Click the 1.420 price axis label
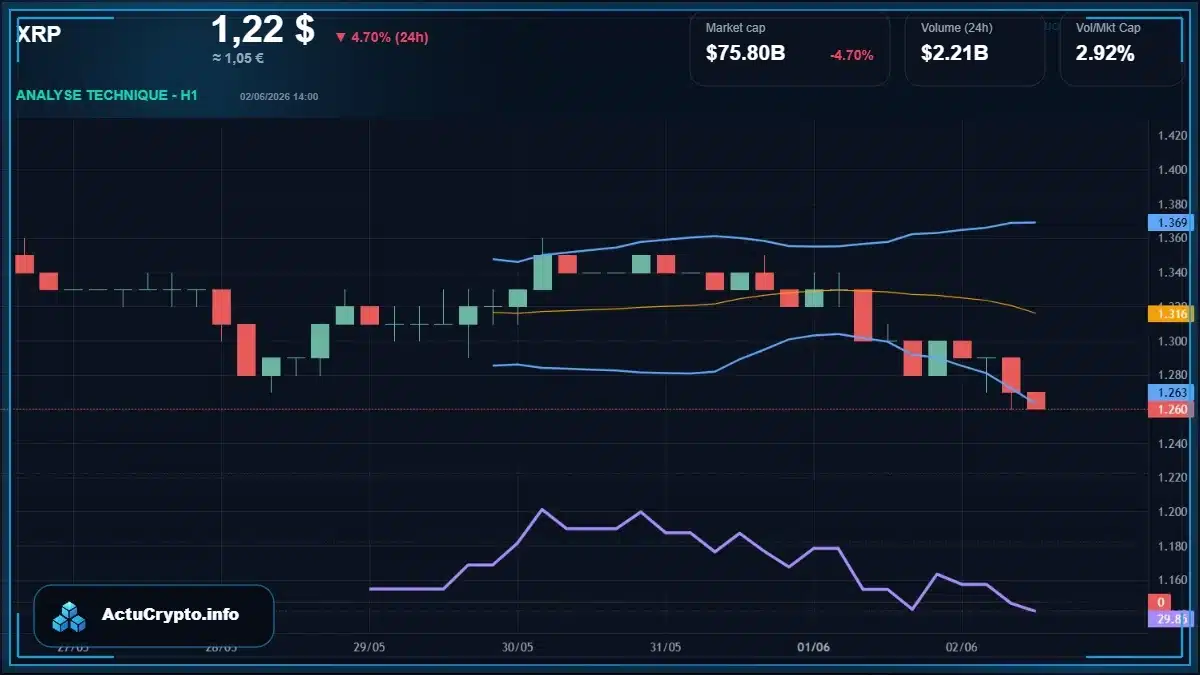This screenshot has height=675, width=1200. [x=1172, y=136]
